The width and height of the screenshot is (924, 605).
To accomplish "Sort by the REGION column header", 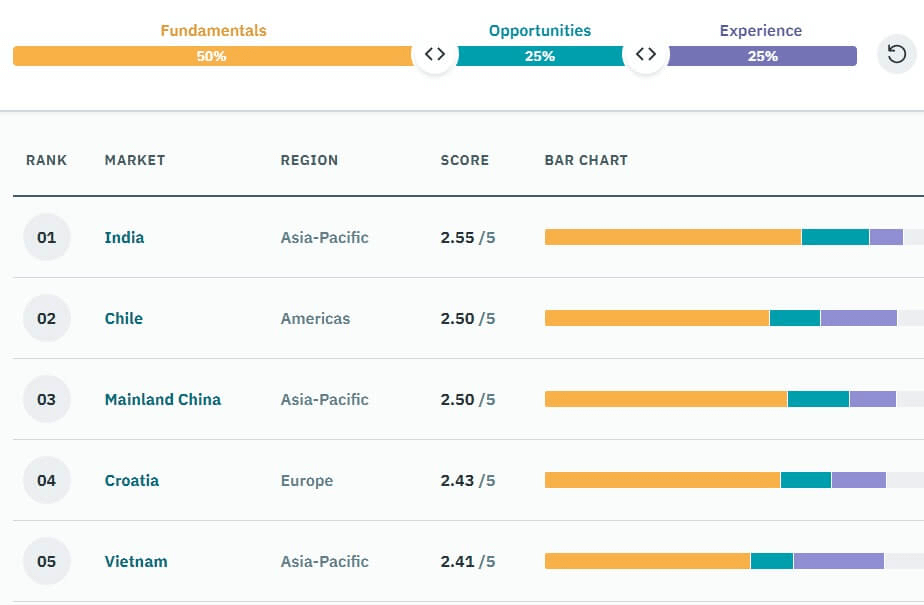I will coord(309,160).
